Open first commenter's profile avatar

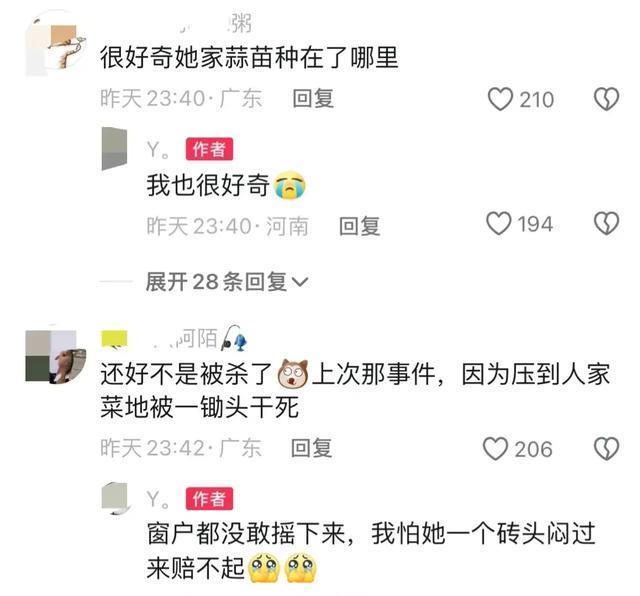coord(56,44)
